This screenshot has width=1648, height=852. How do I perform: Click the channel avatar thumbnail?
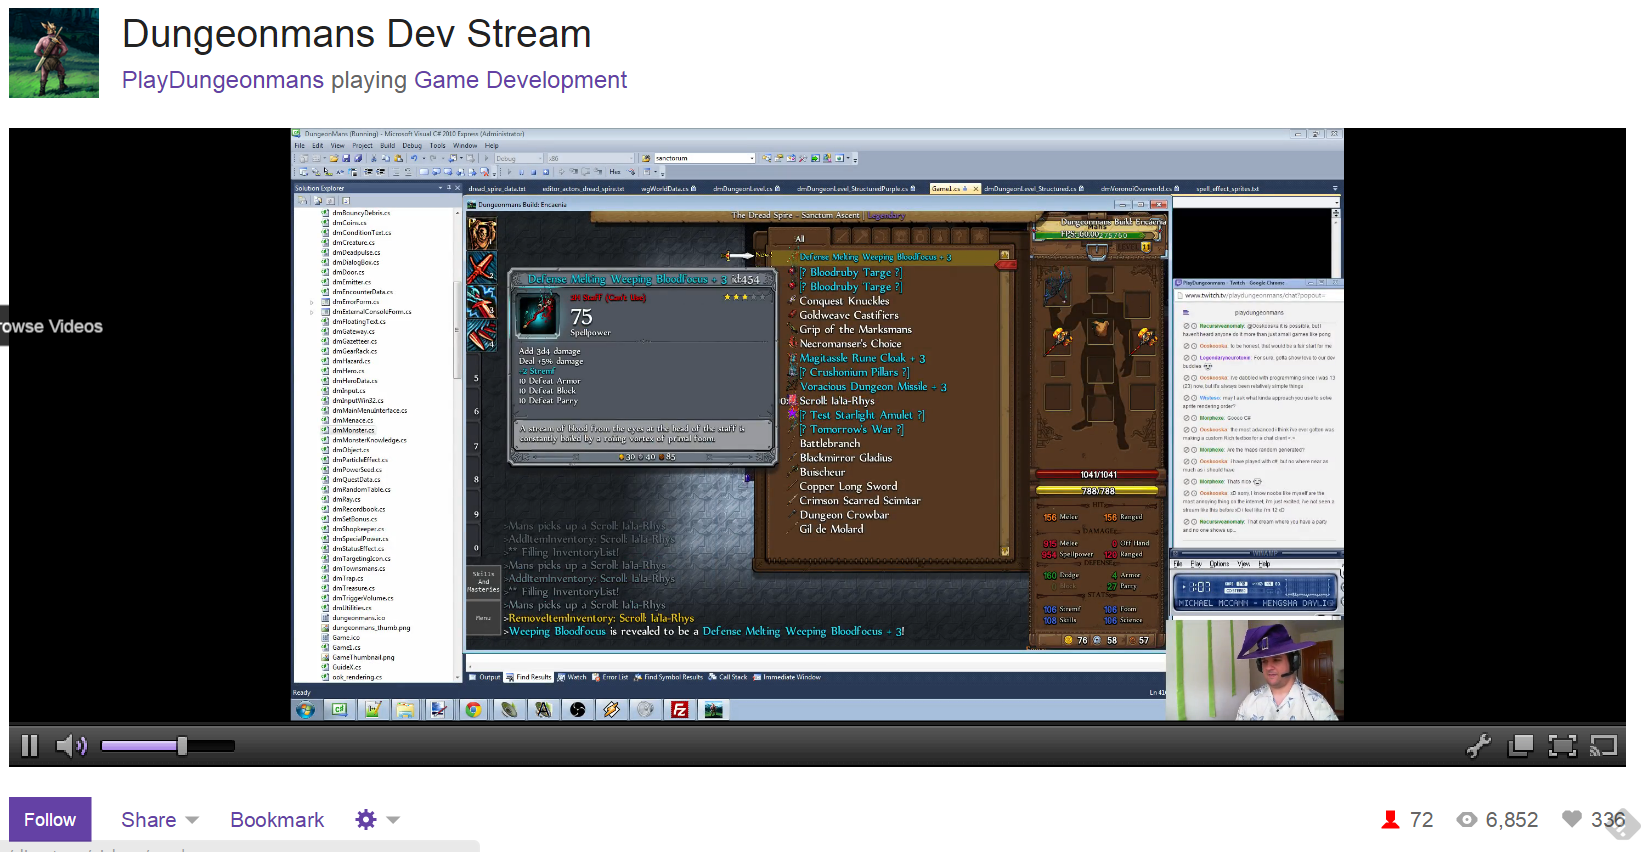click(x=54, y=53)
